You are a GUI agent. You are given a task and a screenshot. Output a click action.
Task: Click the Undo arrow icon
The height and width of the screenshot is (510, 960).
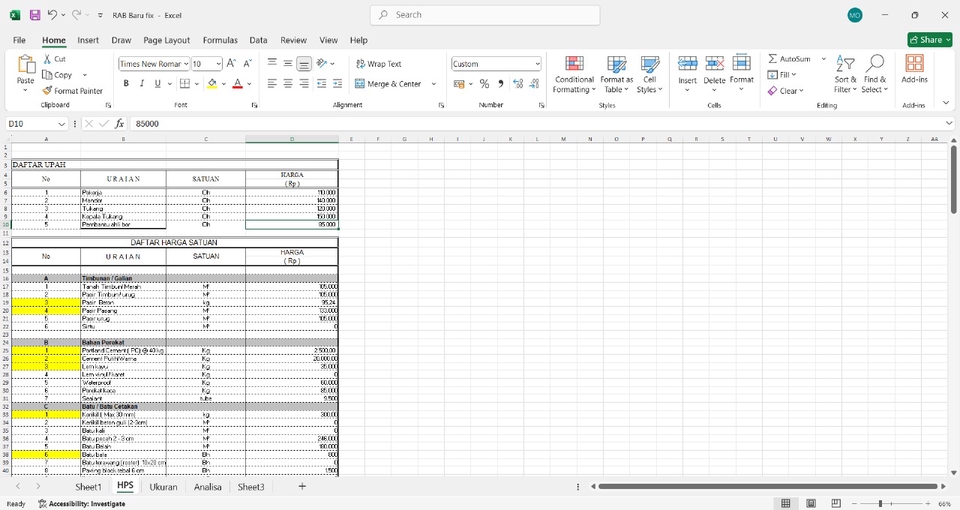pos(53,15)
